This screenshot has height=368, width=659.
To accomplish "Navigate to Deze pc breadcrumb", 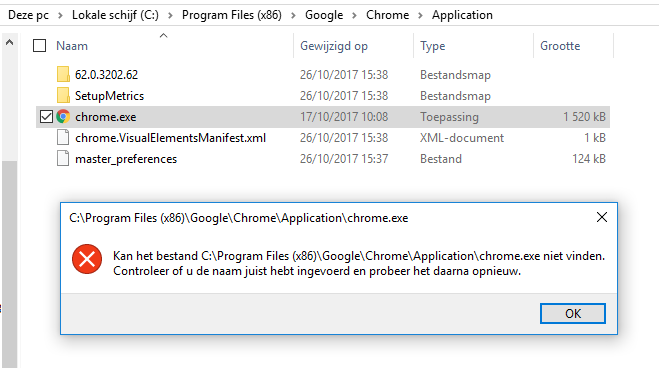I will point(28,15).
